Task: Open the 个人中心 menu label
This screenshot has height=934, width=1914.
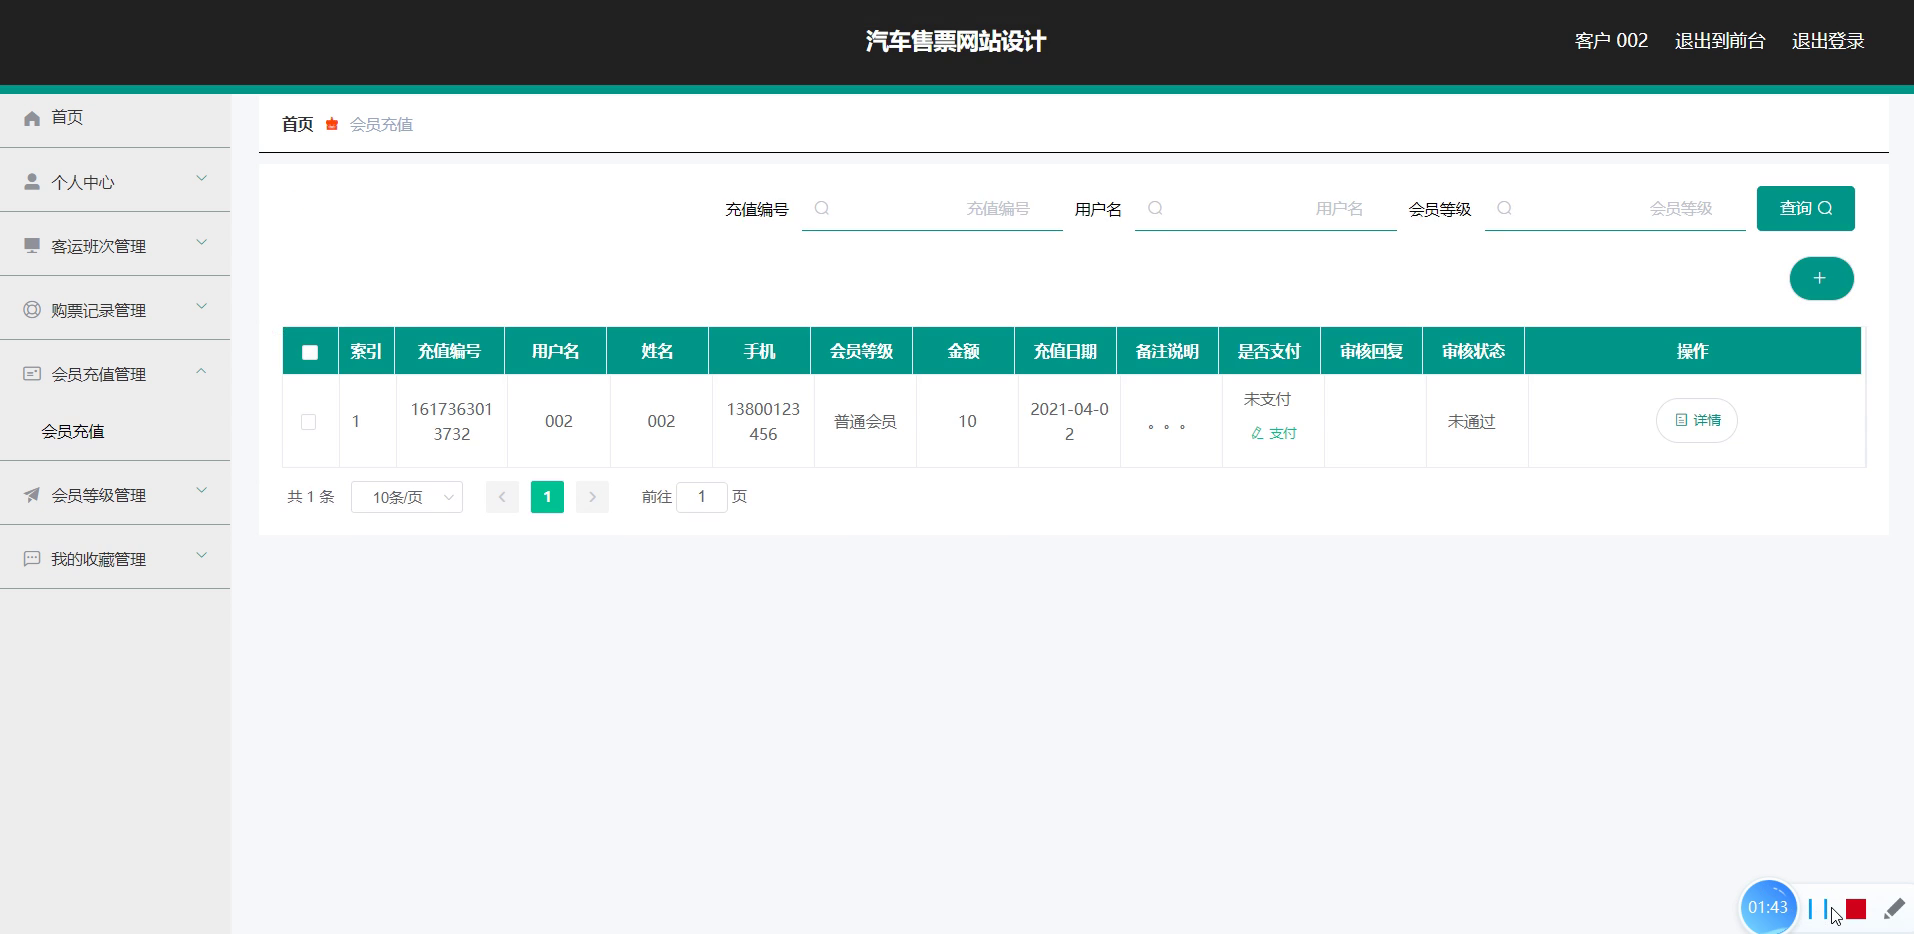Action: pyautogui.click(x=83, y=182)
